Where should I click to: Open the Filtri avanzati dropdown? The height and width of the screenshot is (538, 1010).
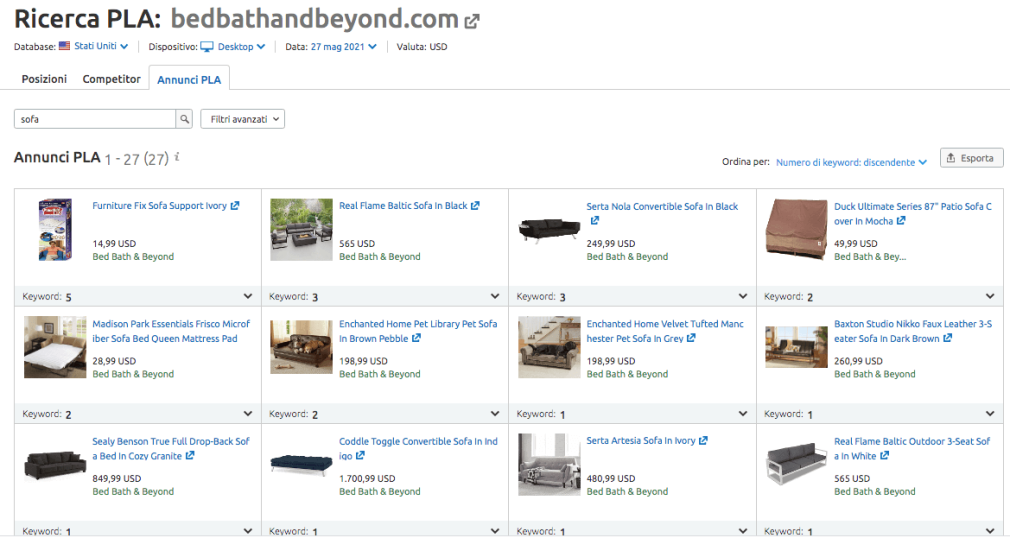[243, 119]
